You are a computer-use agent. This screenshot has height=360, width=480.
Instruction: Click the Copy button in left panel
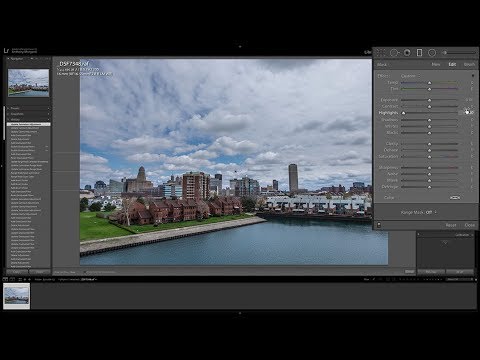pos(17,272)
